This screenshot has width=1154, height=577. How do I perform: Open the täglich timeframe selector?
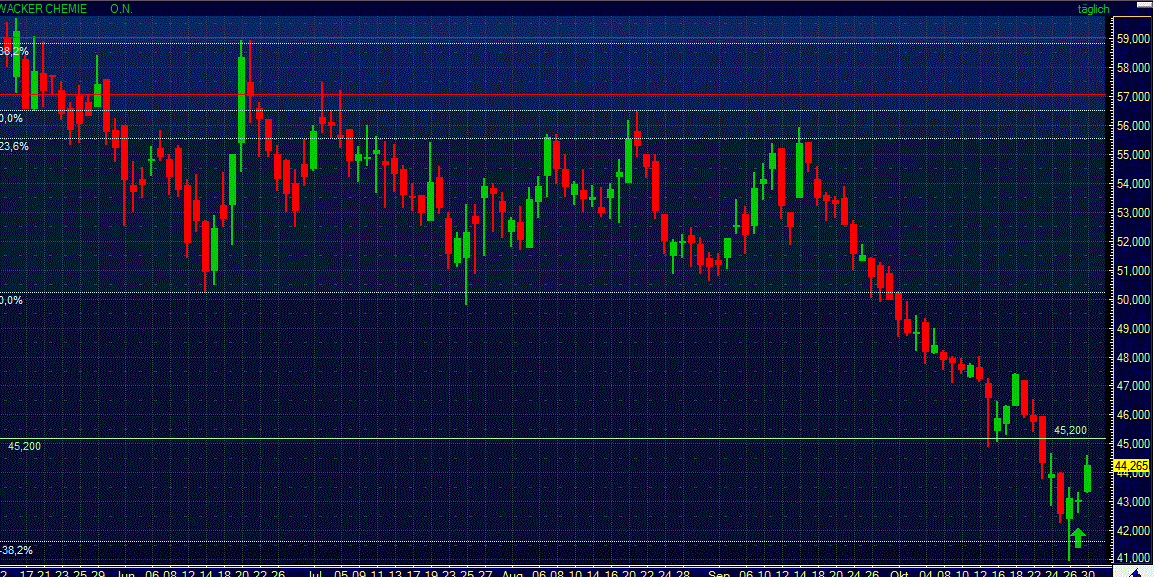1095,9
